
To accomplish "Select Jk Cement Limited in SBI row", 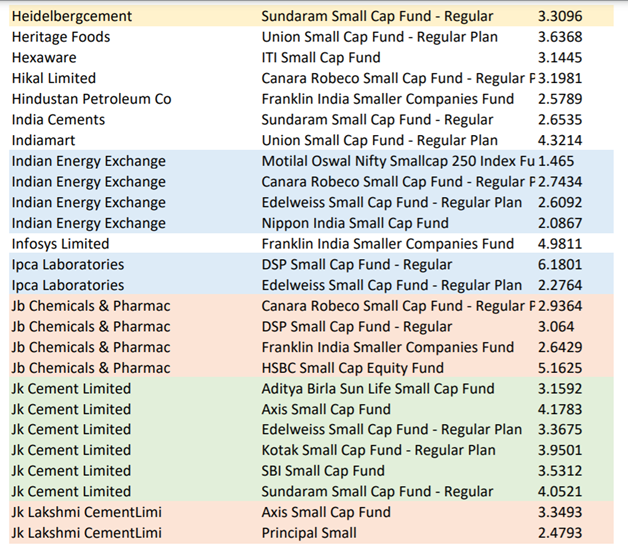I will point(71,471).
